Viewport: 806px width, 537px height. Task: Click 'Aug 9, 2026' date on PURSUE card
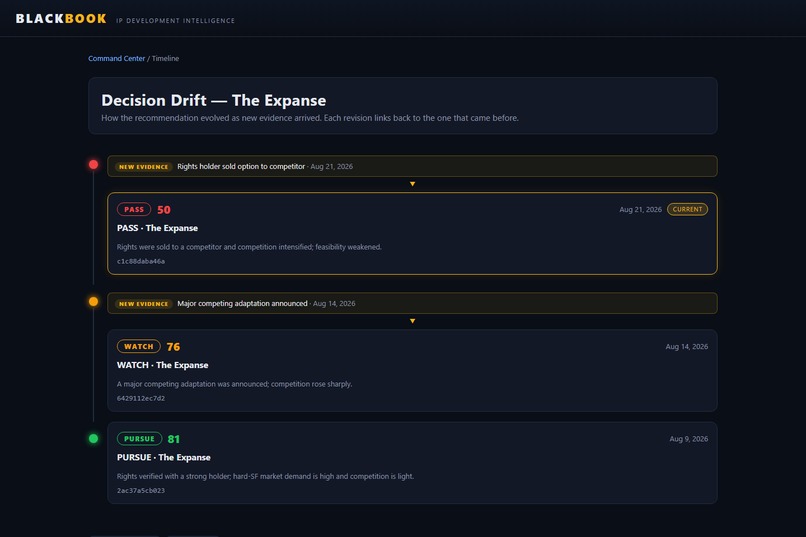click(689, 439)
